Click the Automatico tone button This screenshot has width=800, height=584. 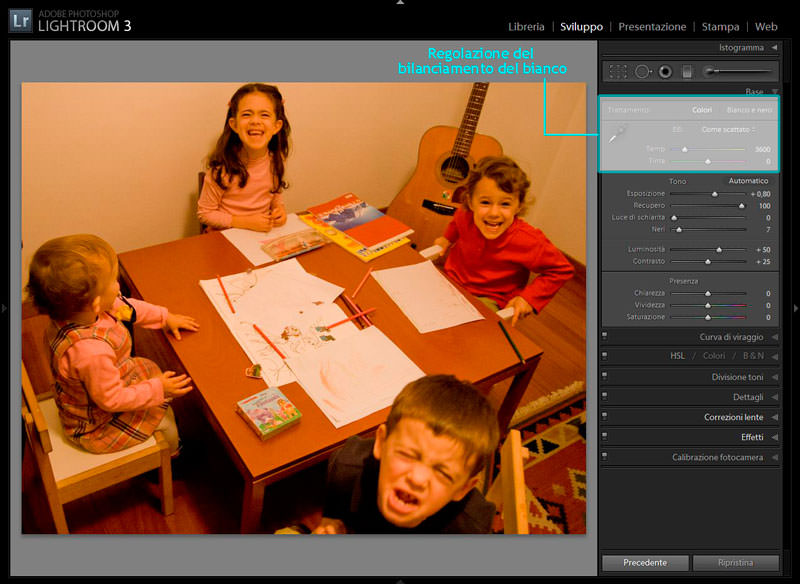[748, 181]
